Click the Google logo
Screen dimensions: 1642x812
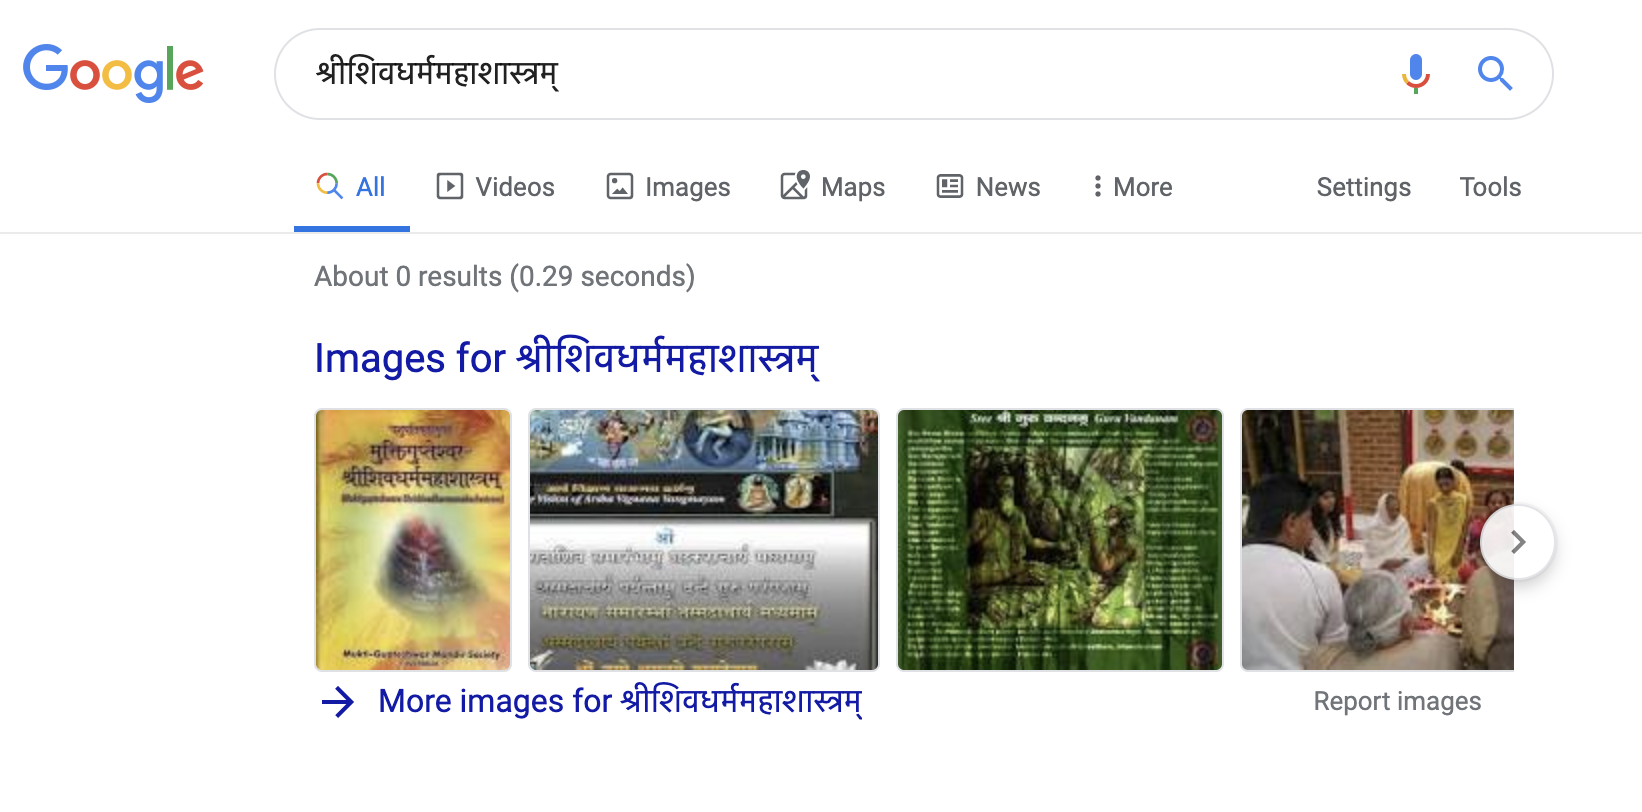(113, 72)
